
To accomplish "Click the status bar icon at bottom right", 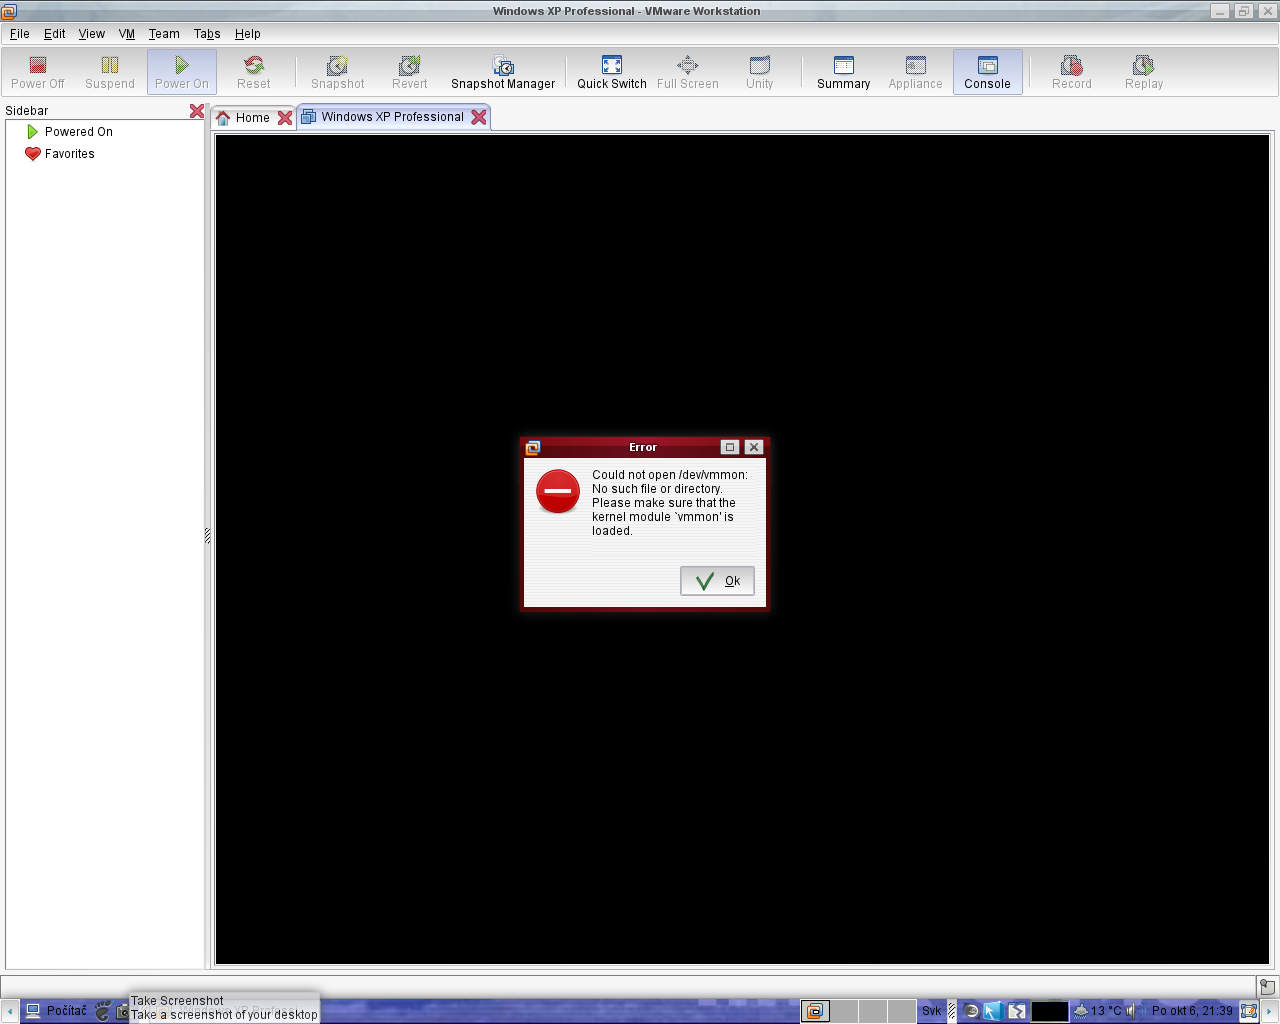I will click(x=1267, y=986).
